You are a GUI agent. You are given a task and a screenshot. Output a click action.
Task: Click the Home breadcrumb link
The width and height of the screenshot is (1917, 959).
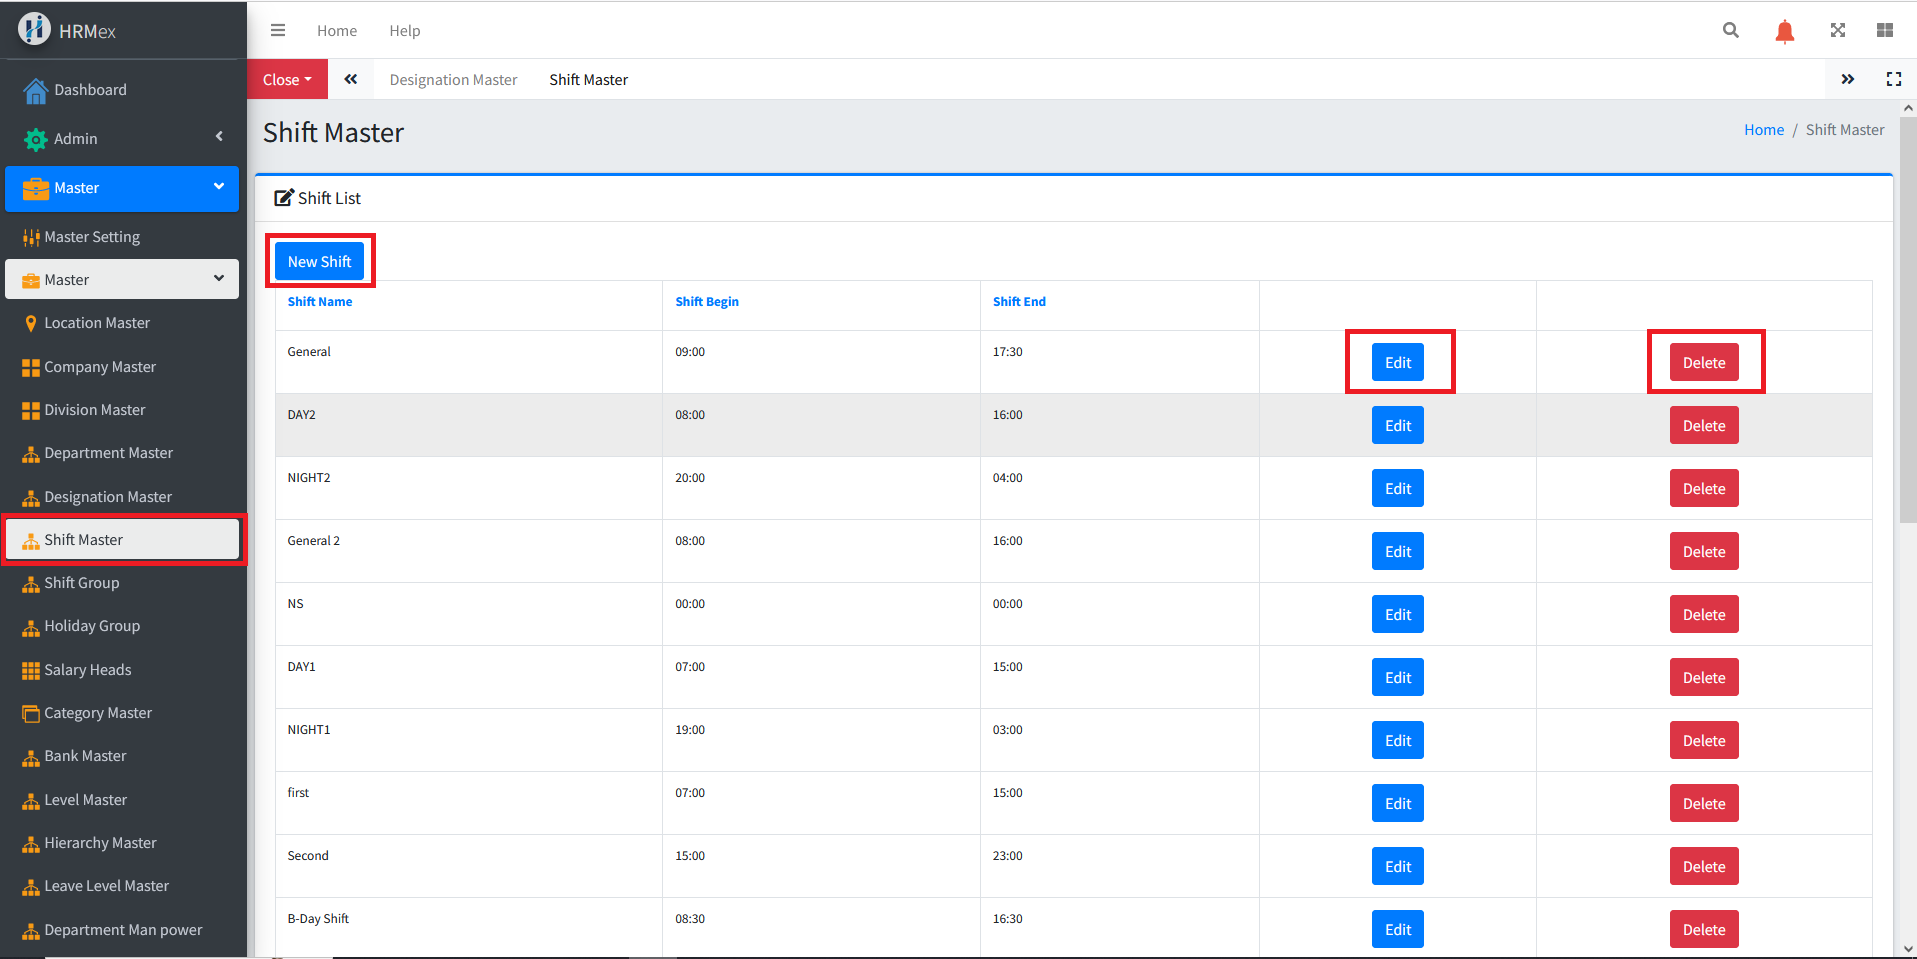pyautogui.click(x=1763, y=130)
